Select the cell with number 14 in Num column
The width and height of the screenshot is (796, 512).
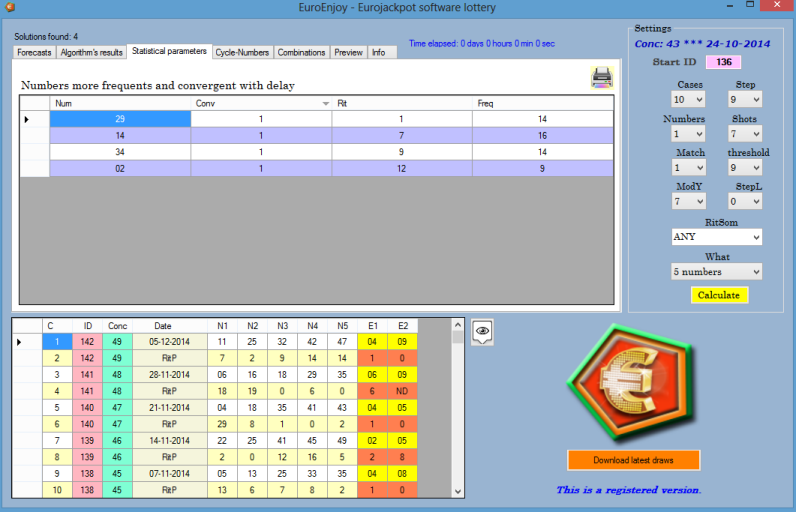click(120, 135)
